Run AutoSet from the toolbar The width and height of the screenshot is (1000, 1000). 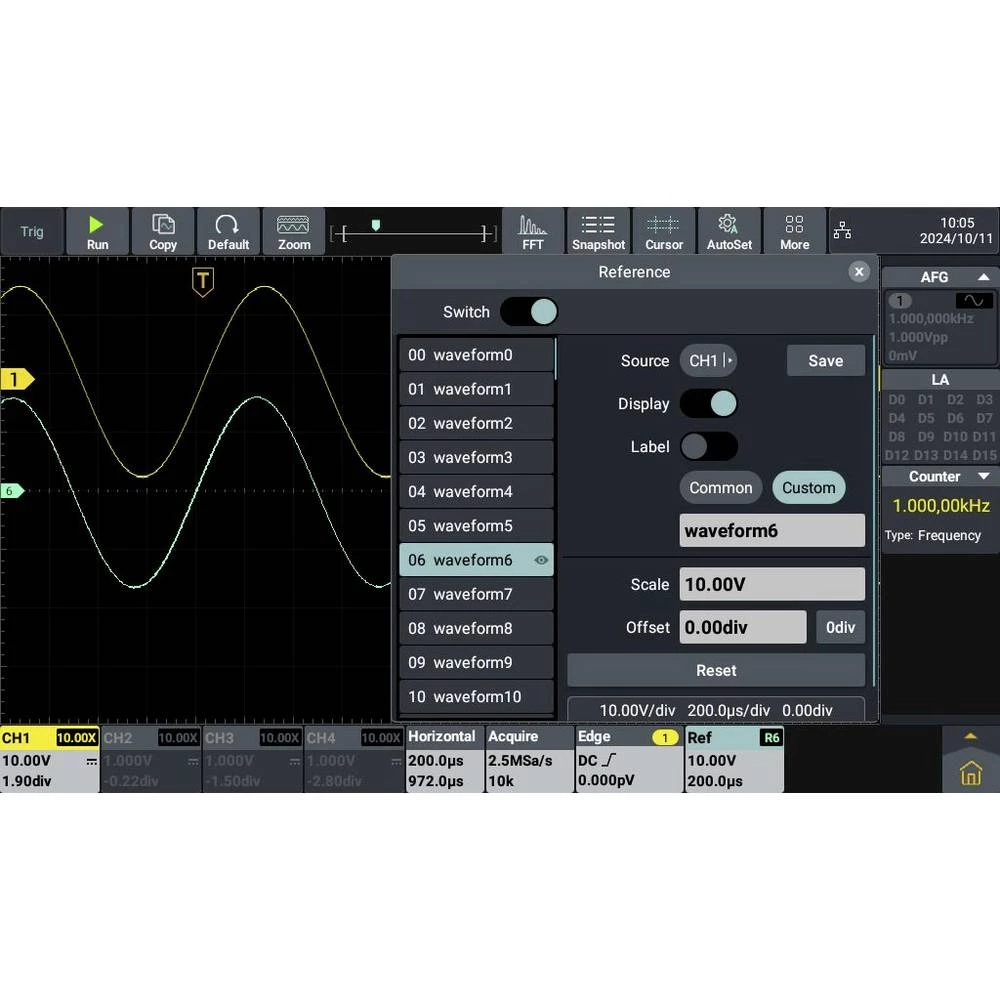click(729, 232)
